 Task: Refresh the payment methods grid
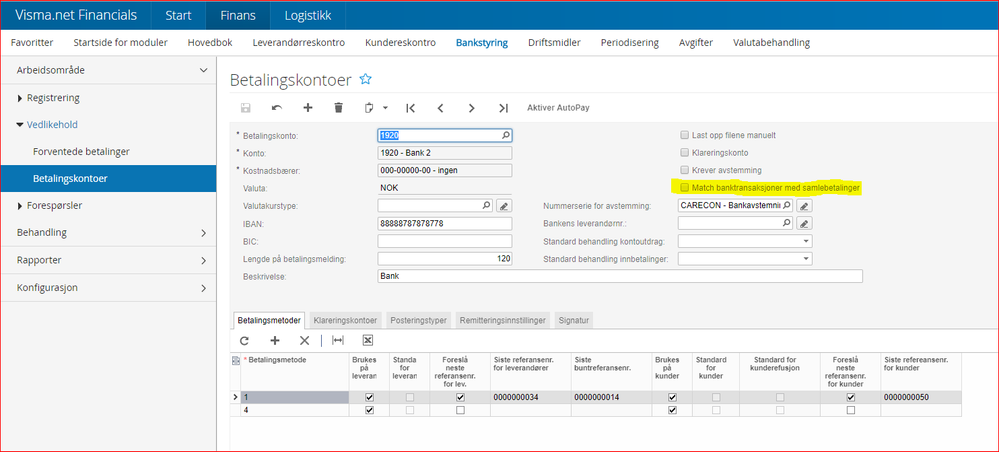[244, 340]
